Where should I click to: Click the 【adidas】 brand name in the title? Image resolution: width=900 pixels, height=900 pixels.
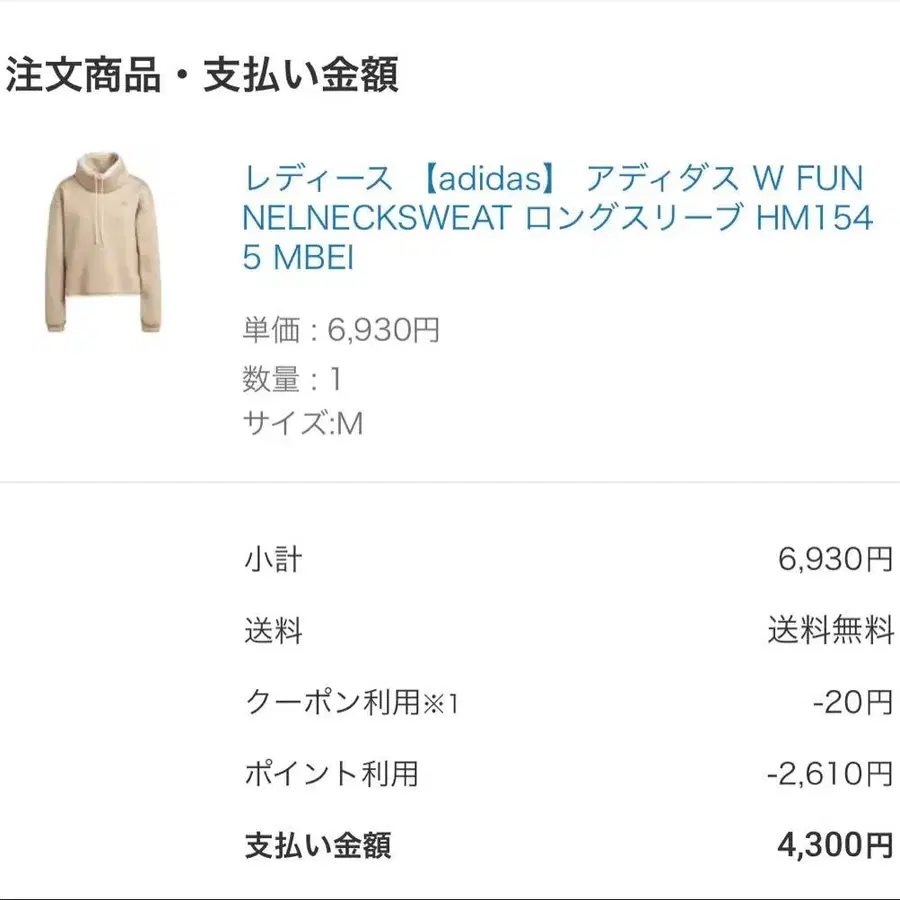(488, 179)
